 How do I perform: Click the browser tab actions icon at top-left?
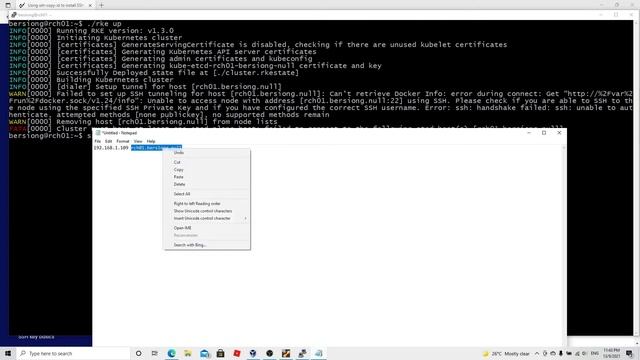(8, 5)
